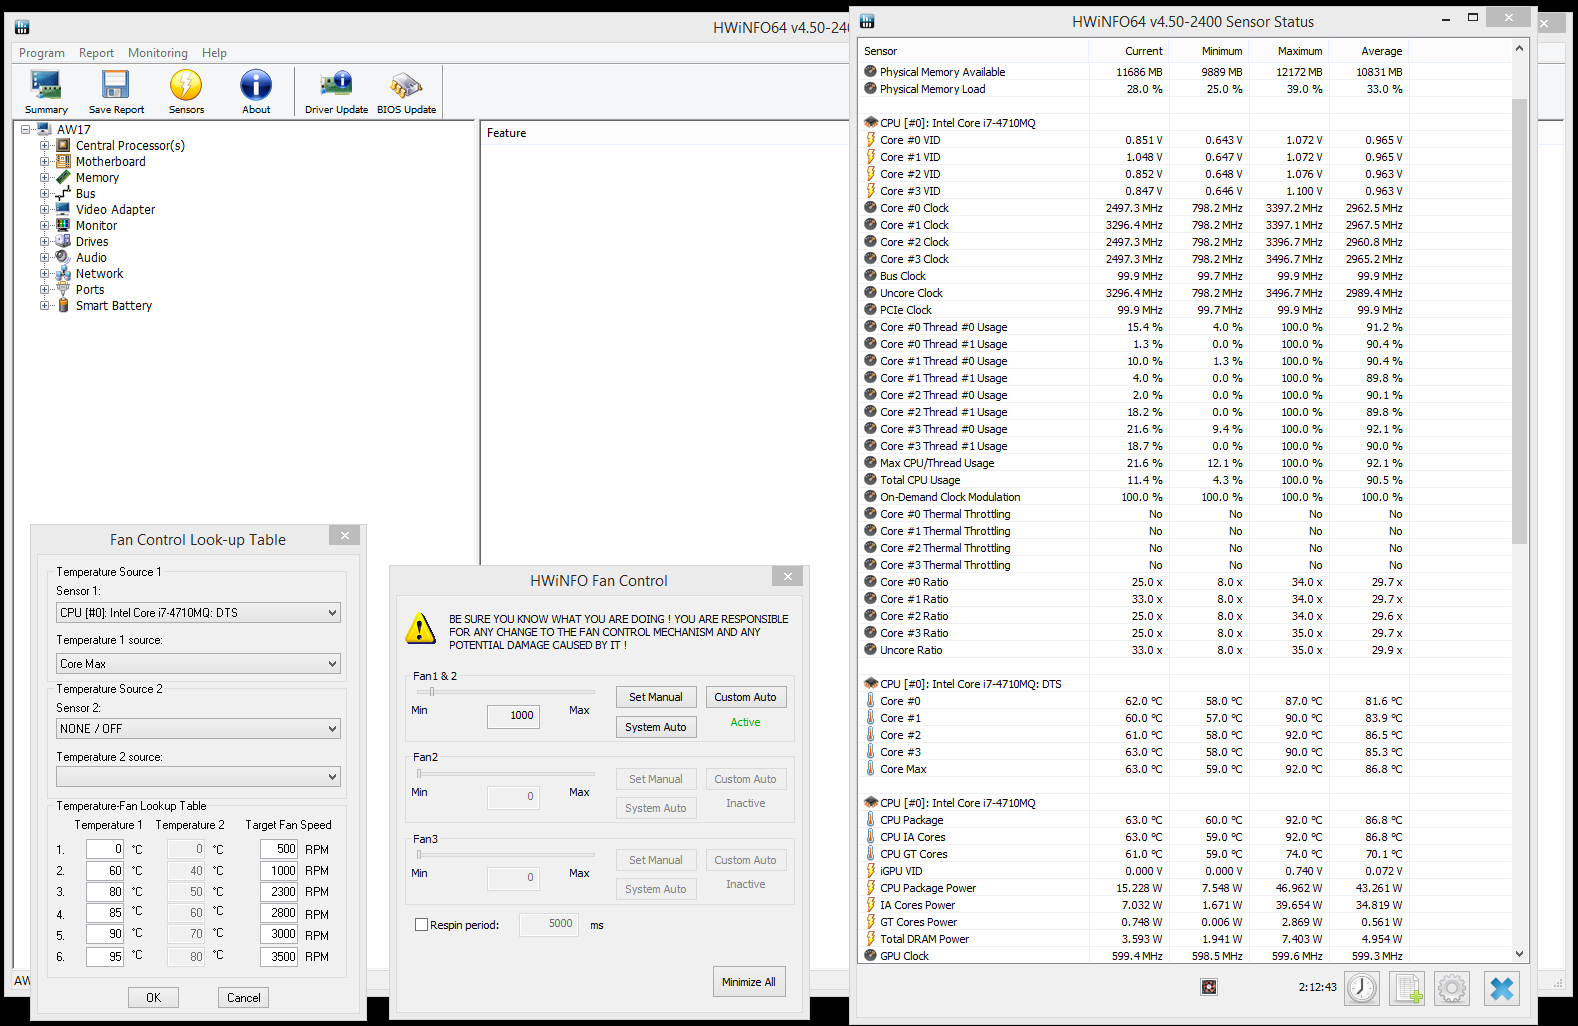Image resolution: width=1578 pixels, height=1026 pixels.
Task: Expand the Bus tree node
Action: point(44,193)
